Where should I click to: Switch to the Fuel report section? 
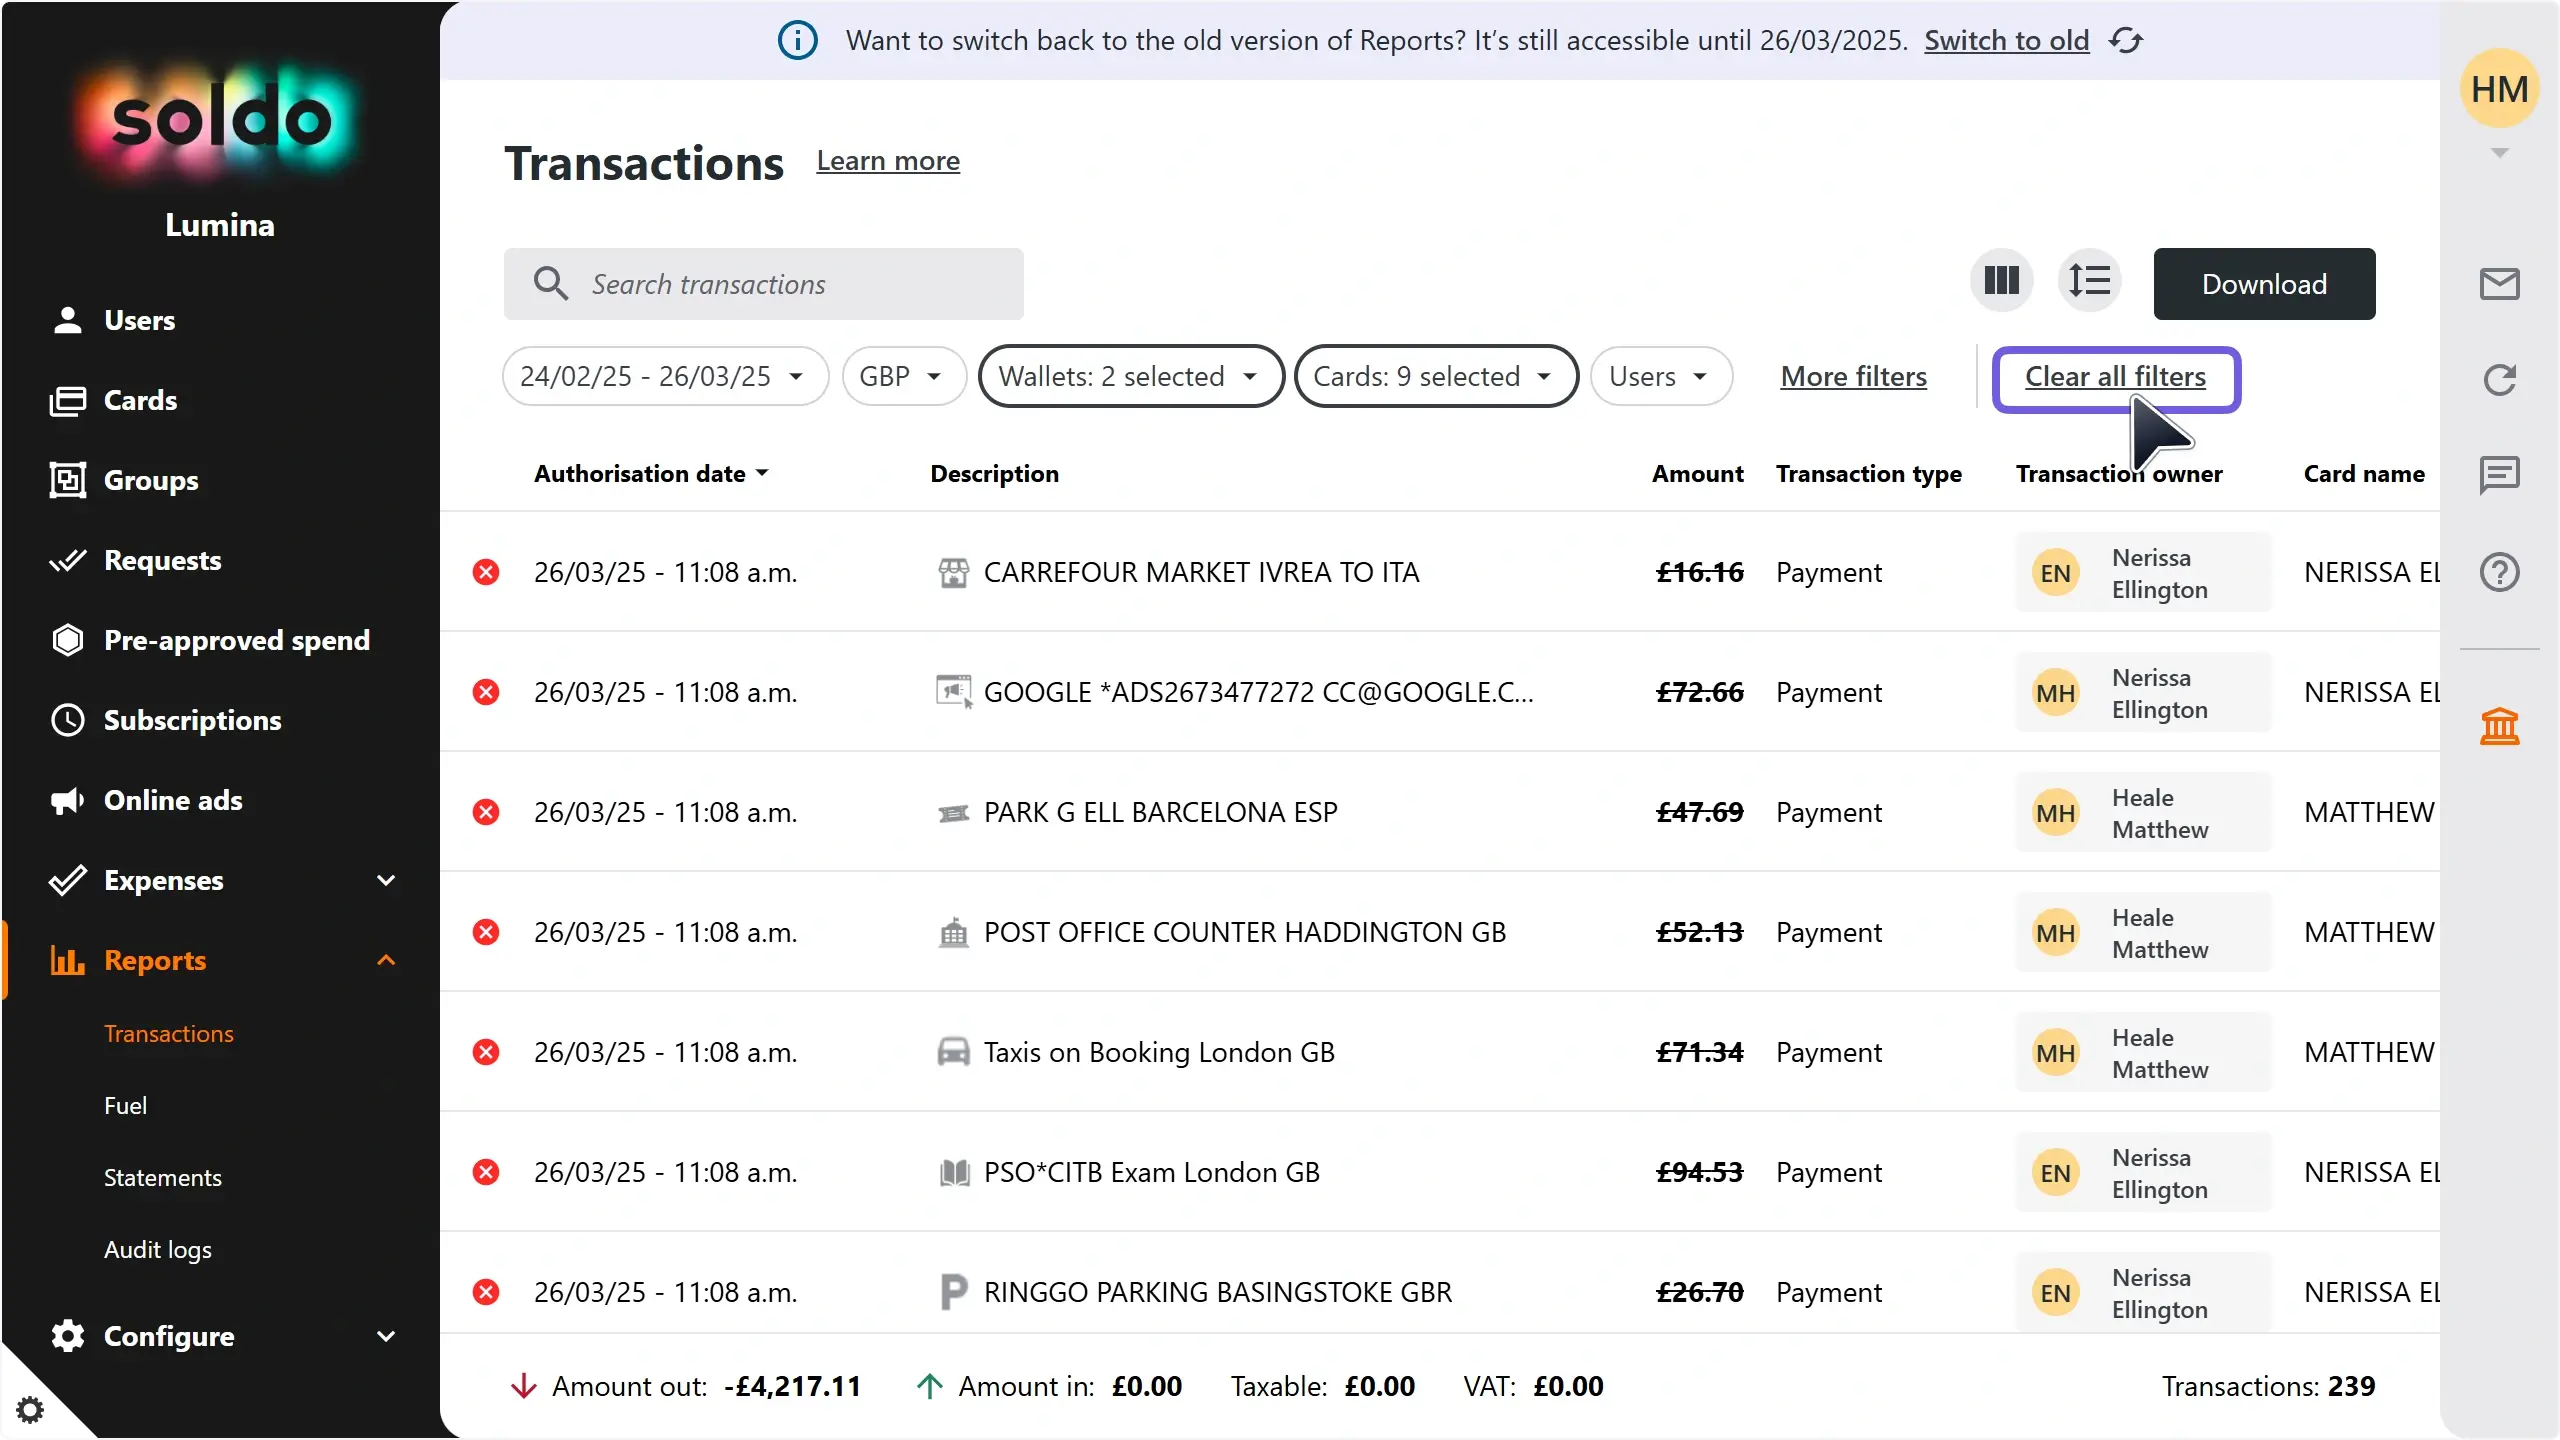(125, 1105)
